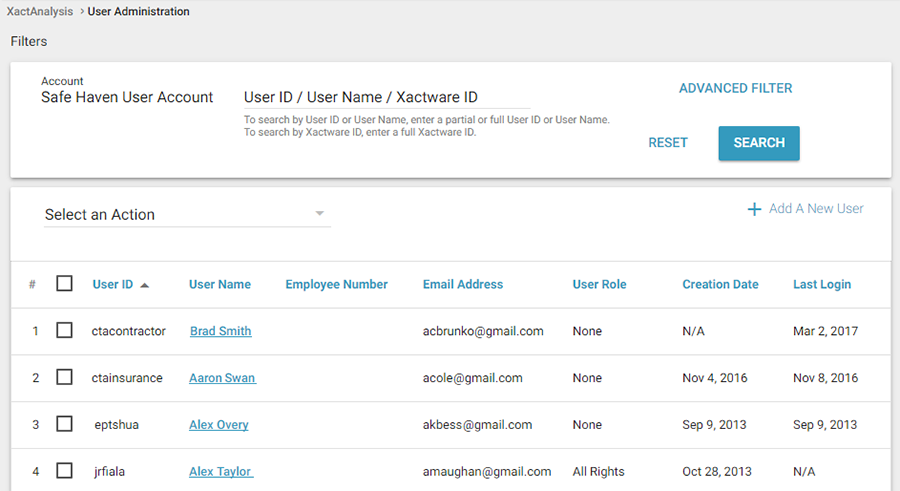Screen dimensions: 900x491
Task: Toggle the select-all checkbox in table header
Action: (x=65, y=284)
